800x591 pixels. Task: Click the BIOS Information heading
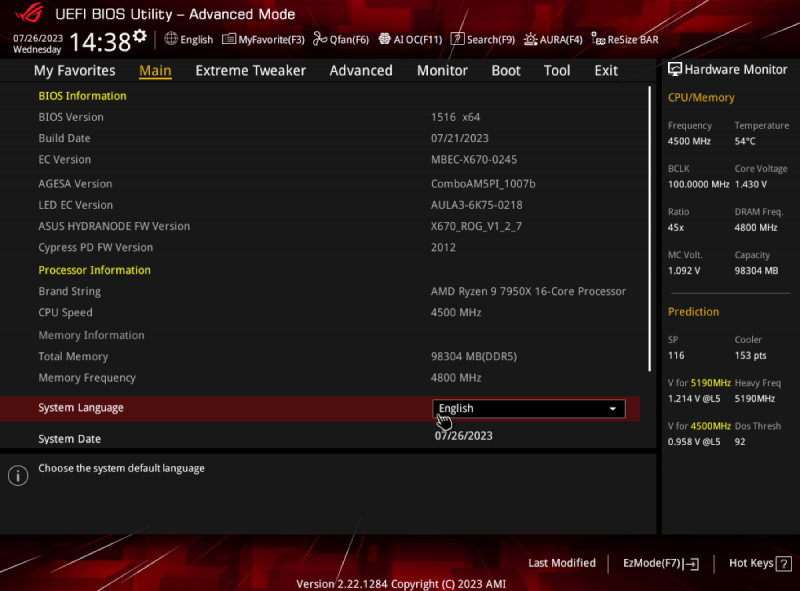tap(82, 96)
